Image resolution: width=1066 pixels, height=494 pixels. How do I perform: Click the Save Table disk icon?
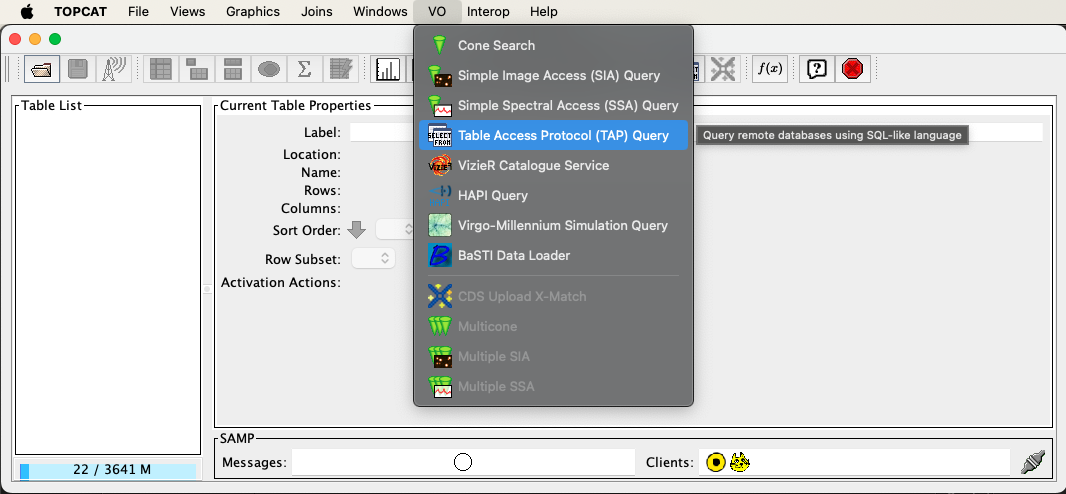coord(77,69)
